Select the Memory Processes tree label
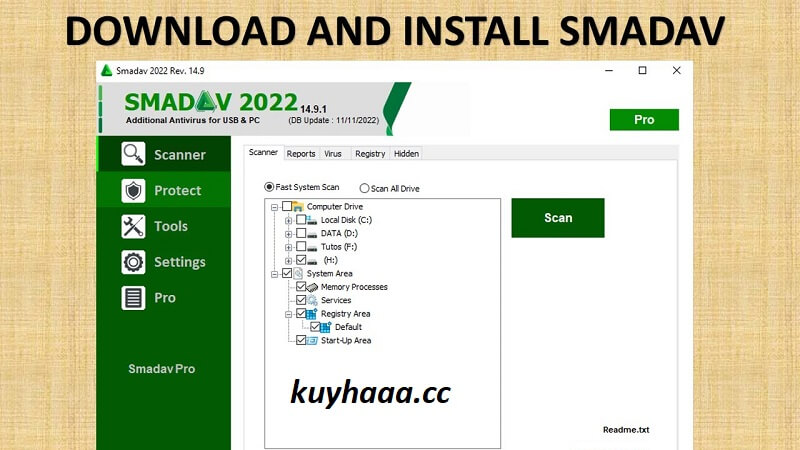Screen dimensions: 800x450 click(354, 287)
